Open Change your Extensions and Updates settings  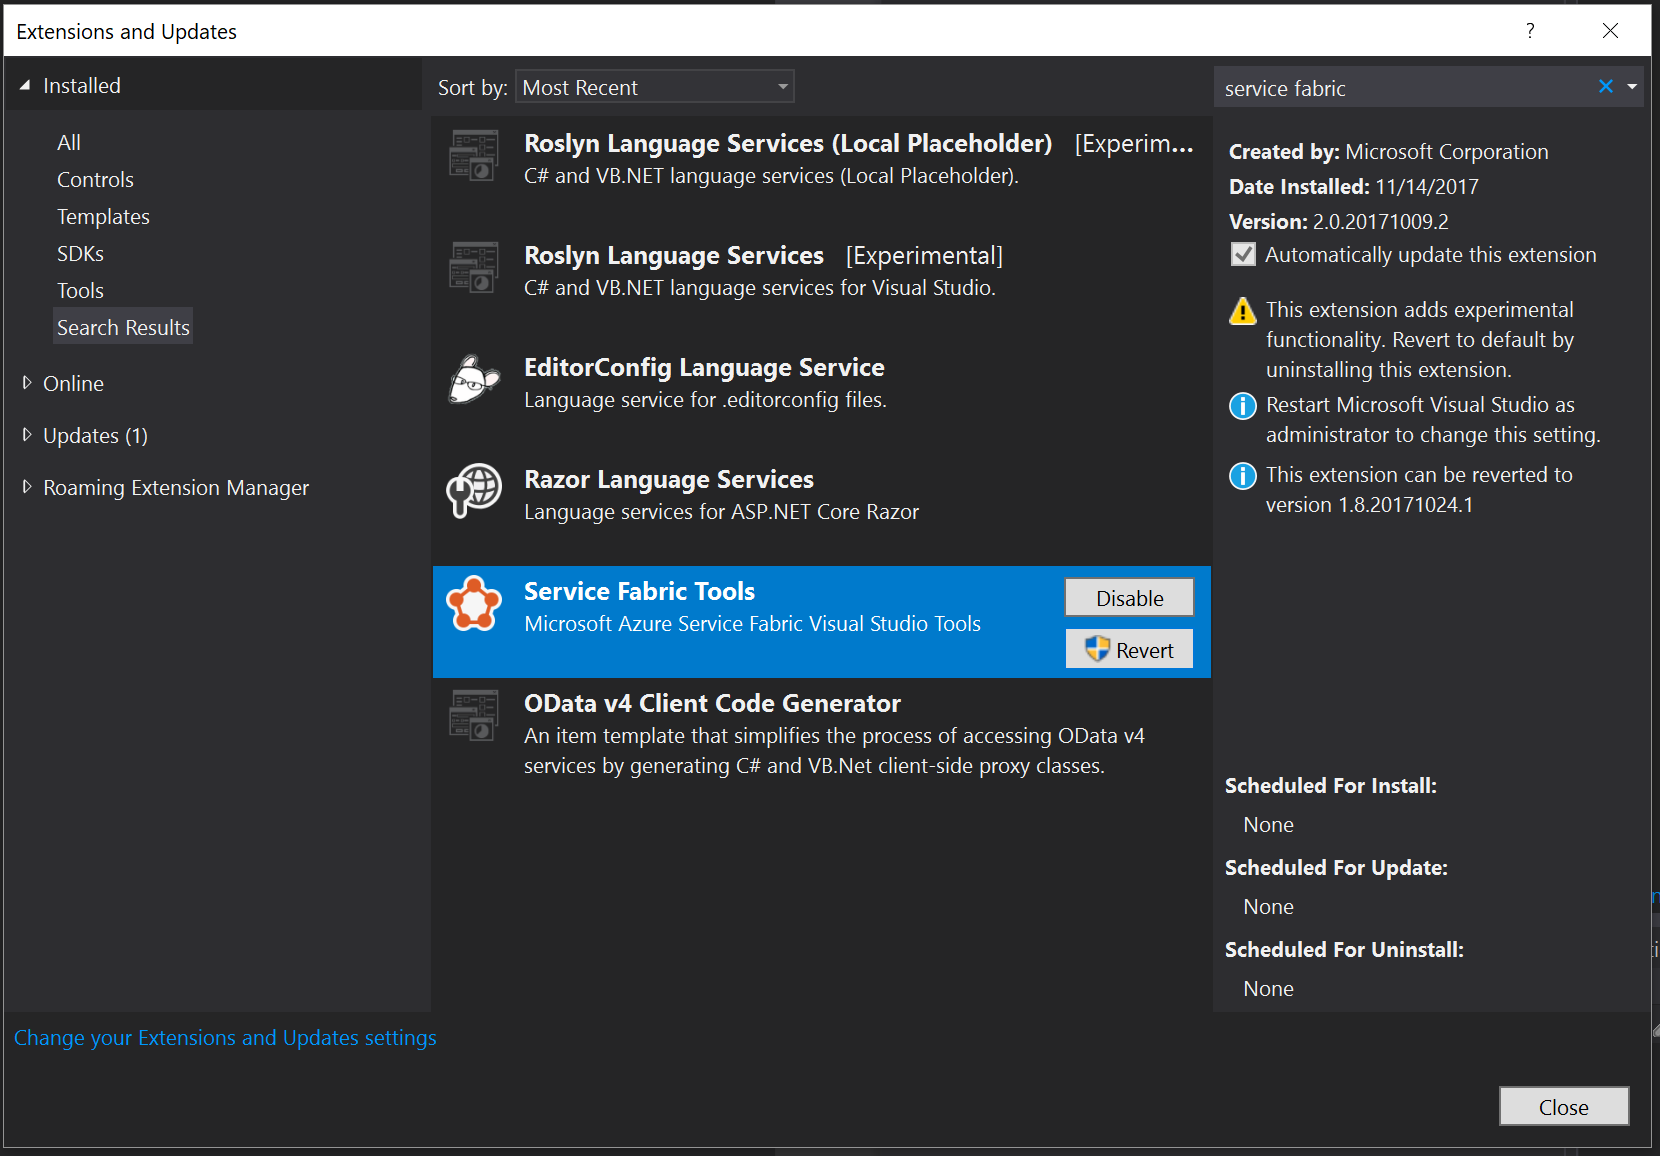(x=225, y=1037)
